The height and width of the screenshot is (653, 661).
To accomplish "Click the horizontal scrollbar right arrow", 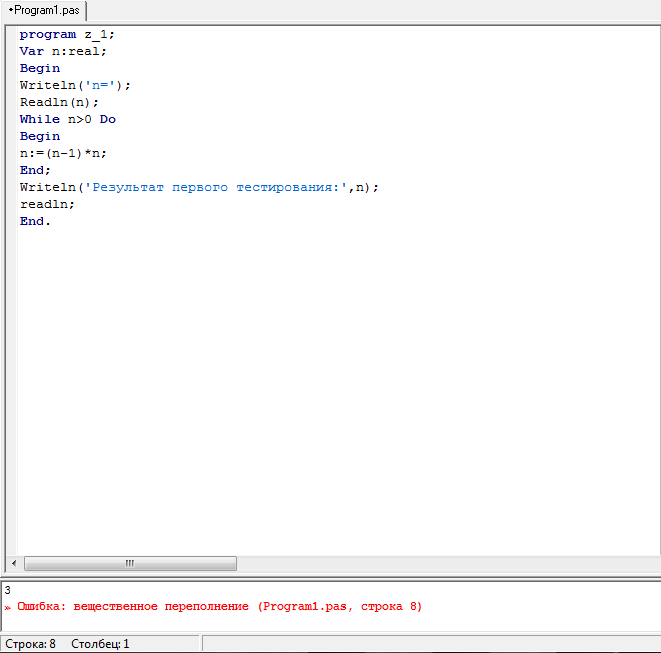I will click(653, 563).
